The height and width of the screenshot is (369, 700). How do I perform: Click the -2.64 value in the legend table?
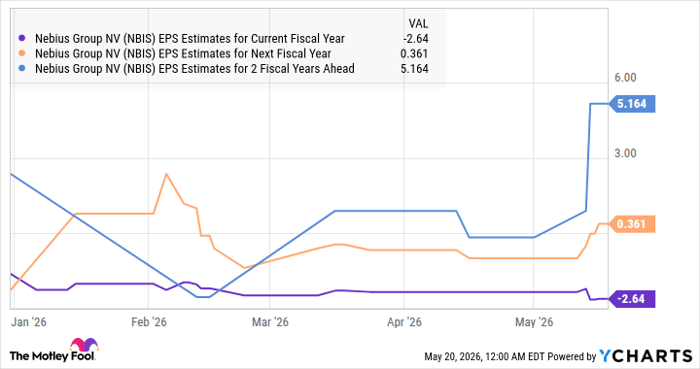(416, 39)
